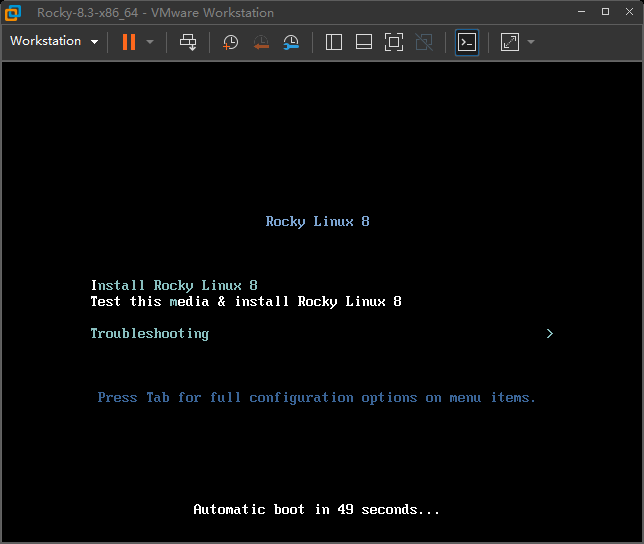644x544 pixels.
Task: Click the stretch guest display icon
Action: tap(510, 42)
